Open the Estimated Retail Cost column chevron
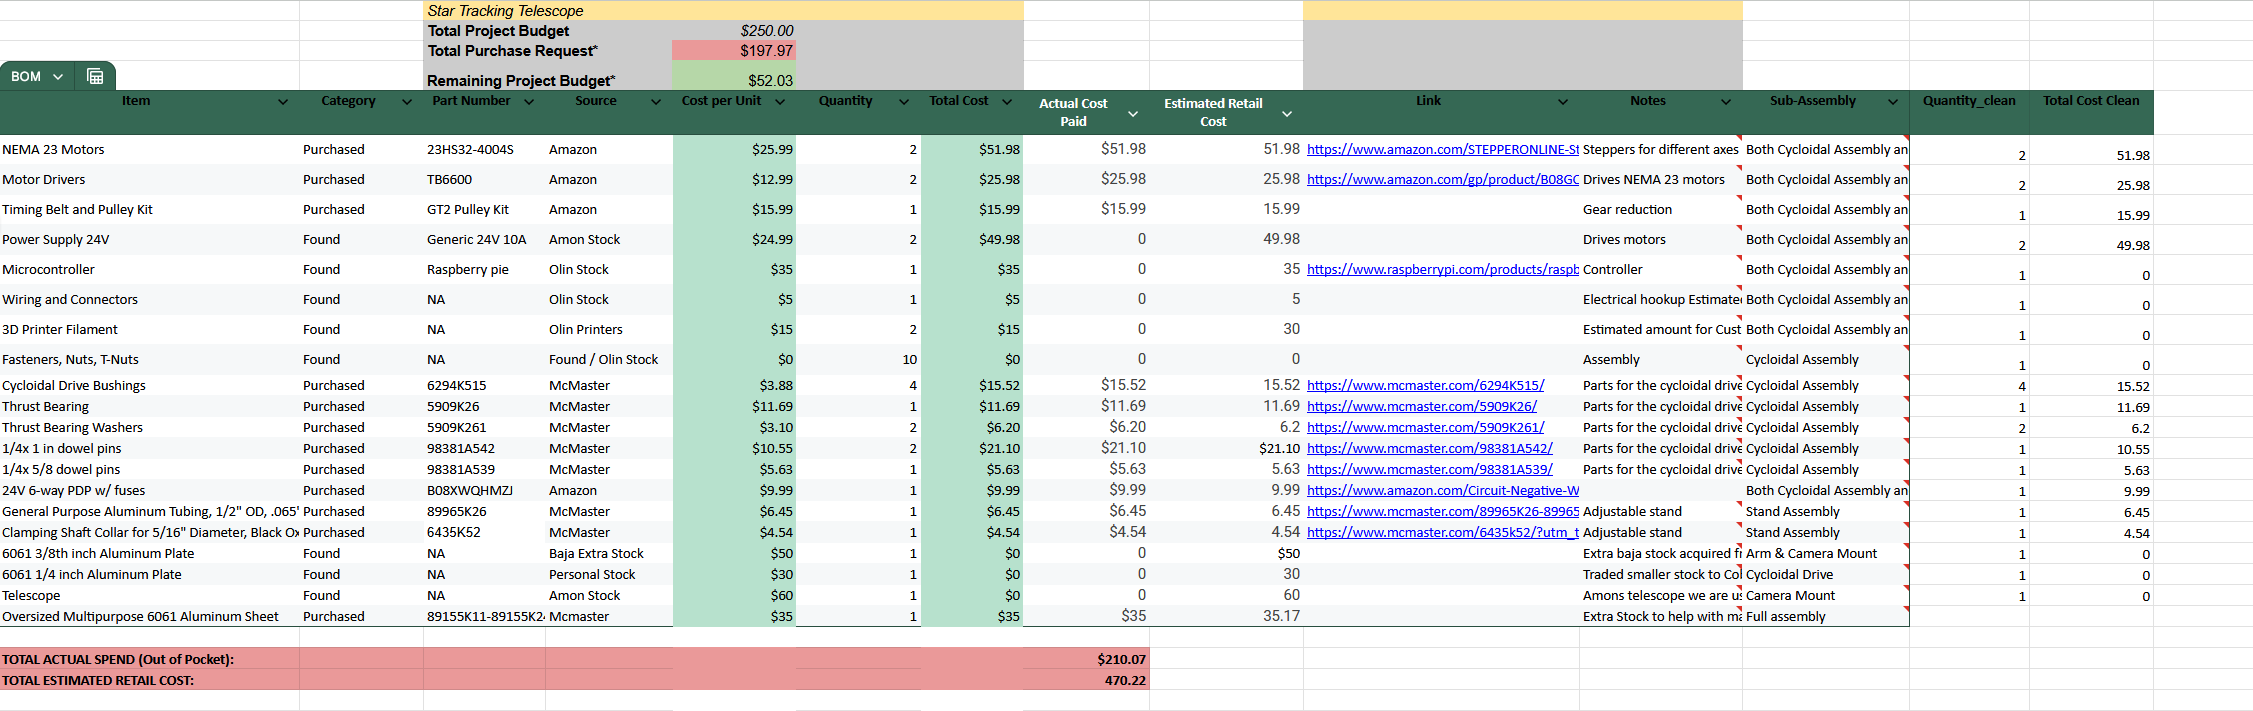Image resolution: width=2253 pixels, height=711 pixels. click(x=1287, y=114)
